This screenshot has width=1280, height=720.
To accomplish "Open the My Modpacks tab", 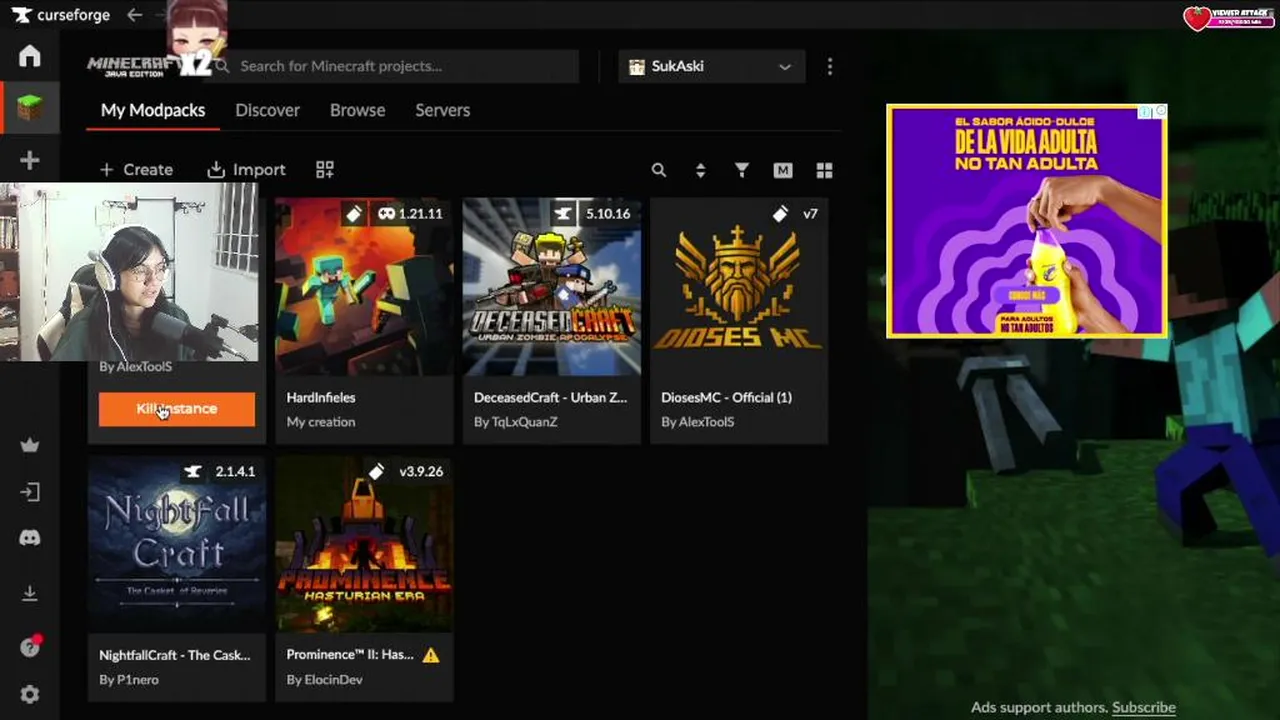I will point(153,110).
